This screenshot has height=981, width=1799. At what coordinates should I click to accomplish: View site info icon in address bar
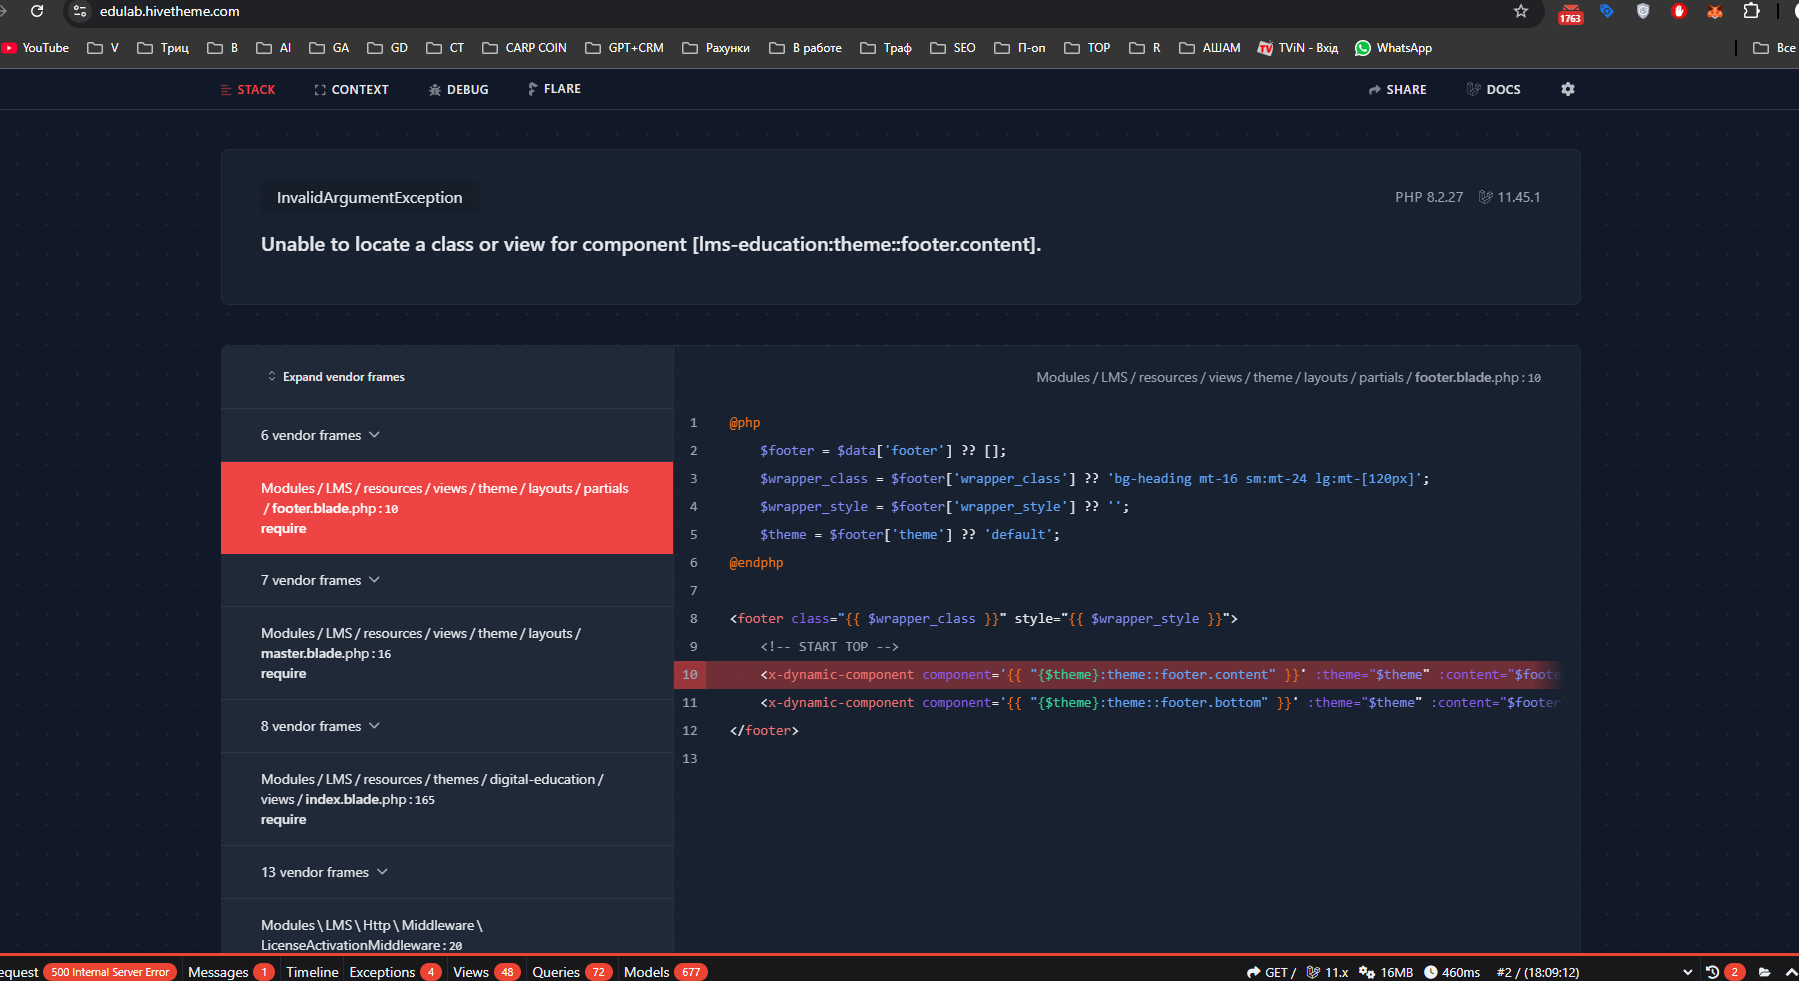pyautogui.click(x=80, y=11)
